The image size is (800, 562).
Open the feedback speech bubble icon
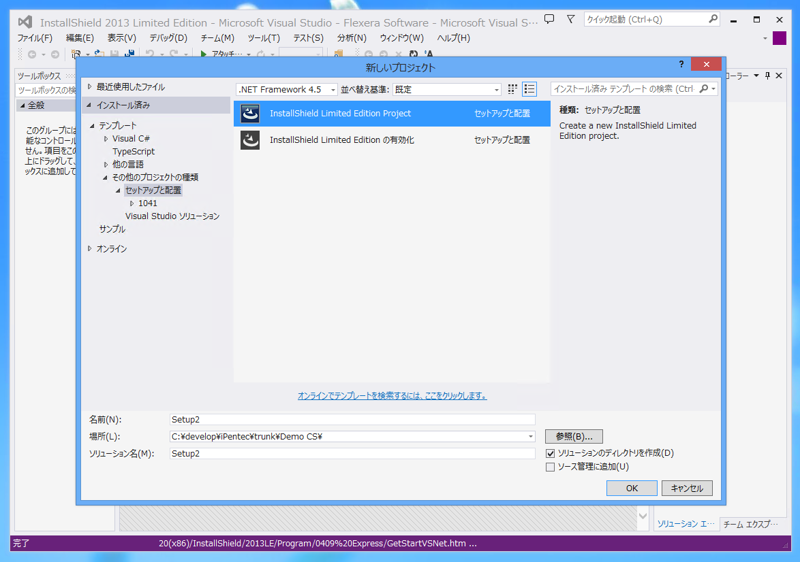point(549,19)
